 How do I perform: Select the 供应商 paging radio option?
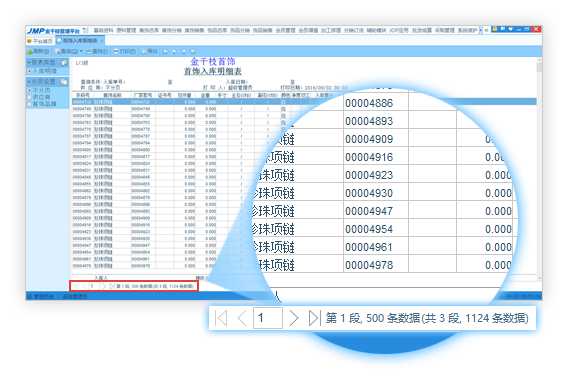coord(29,97)
